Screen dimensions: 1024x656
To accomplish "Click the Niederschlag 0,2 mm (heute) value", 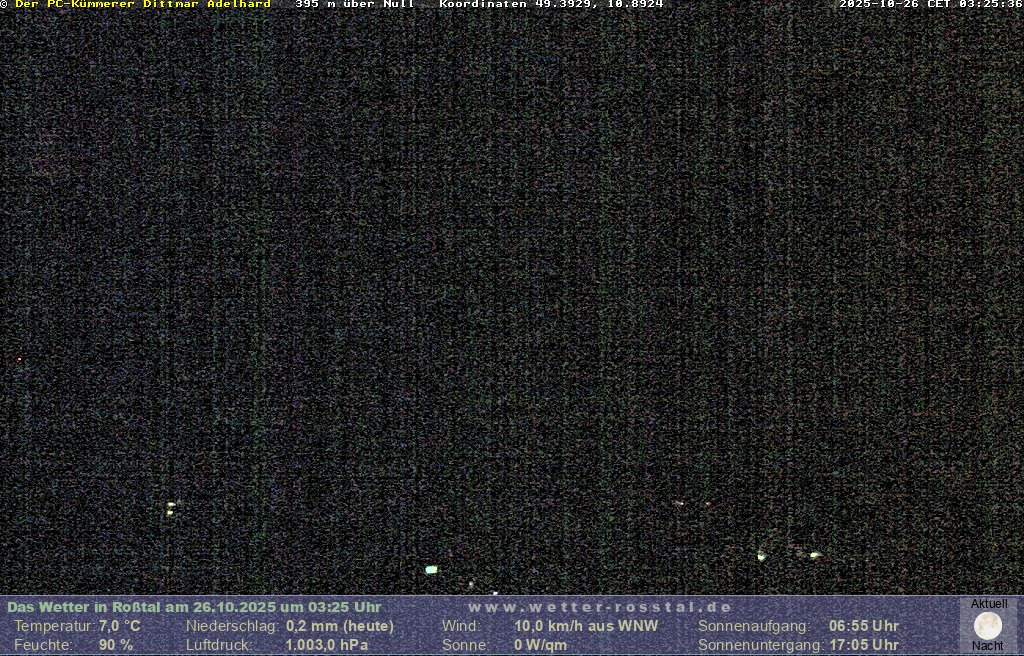I will pyautogui.click(x=339, y=626).
